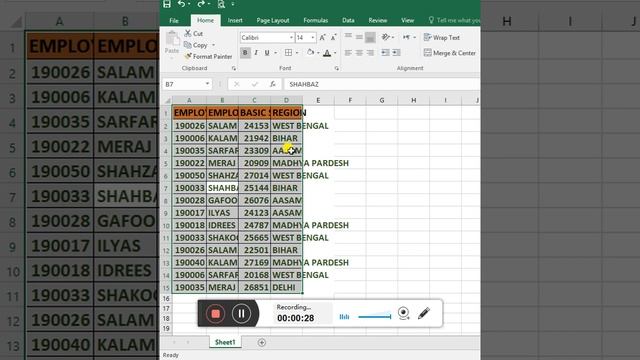
Task: Center text horizontally in Alignment group
Action: pos(359,53)
